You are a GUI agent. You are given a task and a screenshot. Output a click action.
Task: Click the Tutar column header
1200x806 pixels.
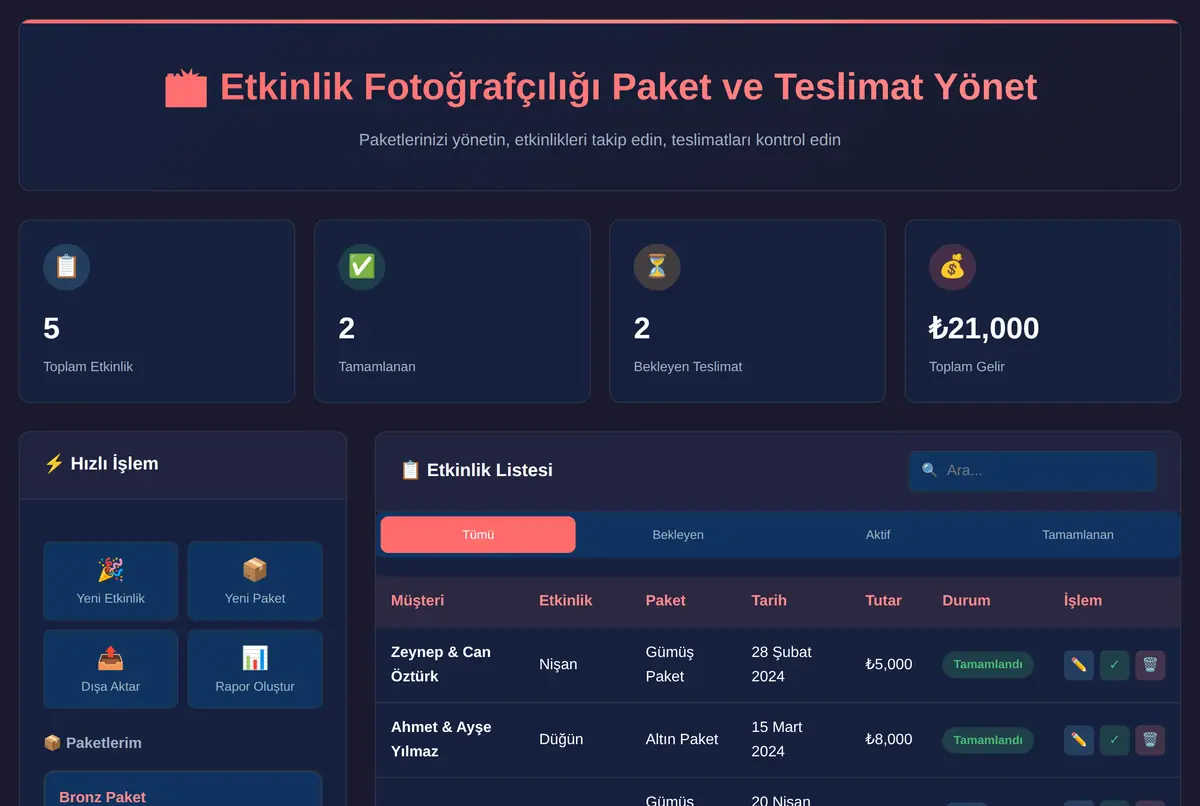coord(883,601)
